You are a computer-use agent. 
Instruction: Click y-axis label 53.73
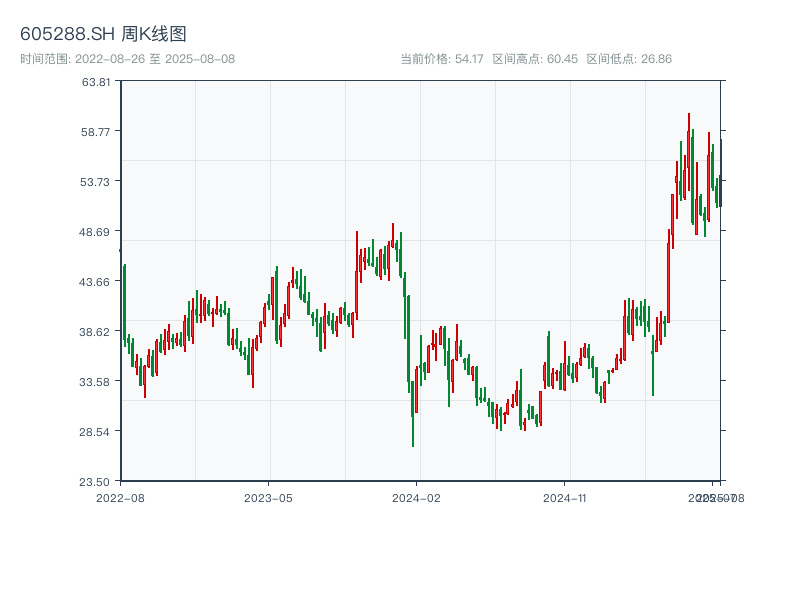pos(95,182)
